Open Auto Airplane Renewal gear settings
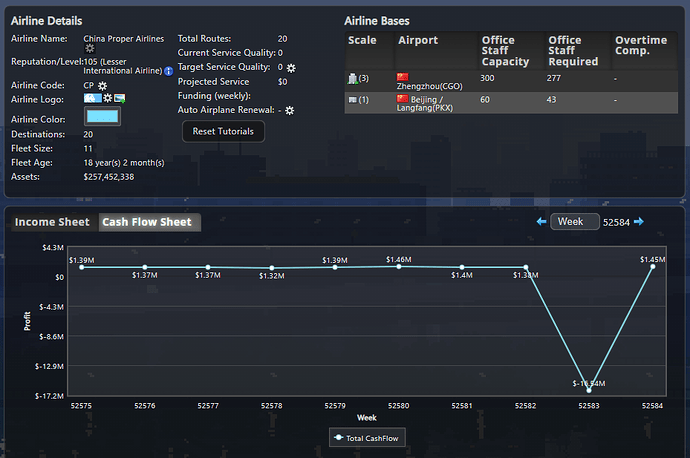Viewport: 690px width, 458px height. (x=290, y=110)
